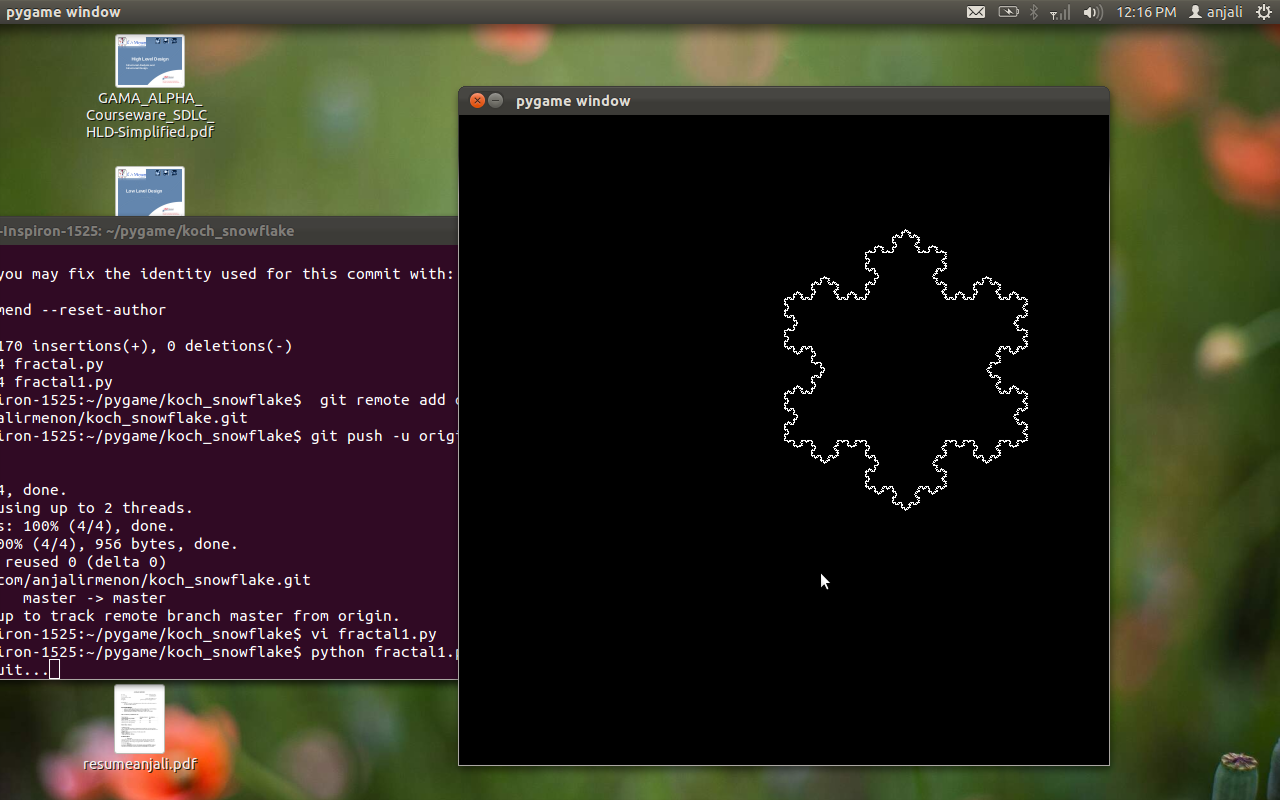Minimize the pygame window
1280x800 pixels.
pos(495,100)
